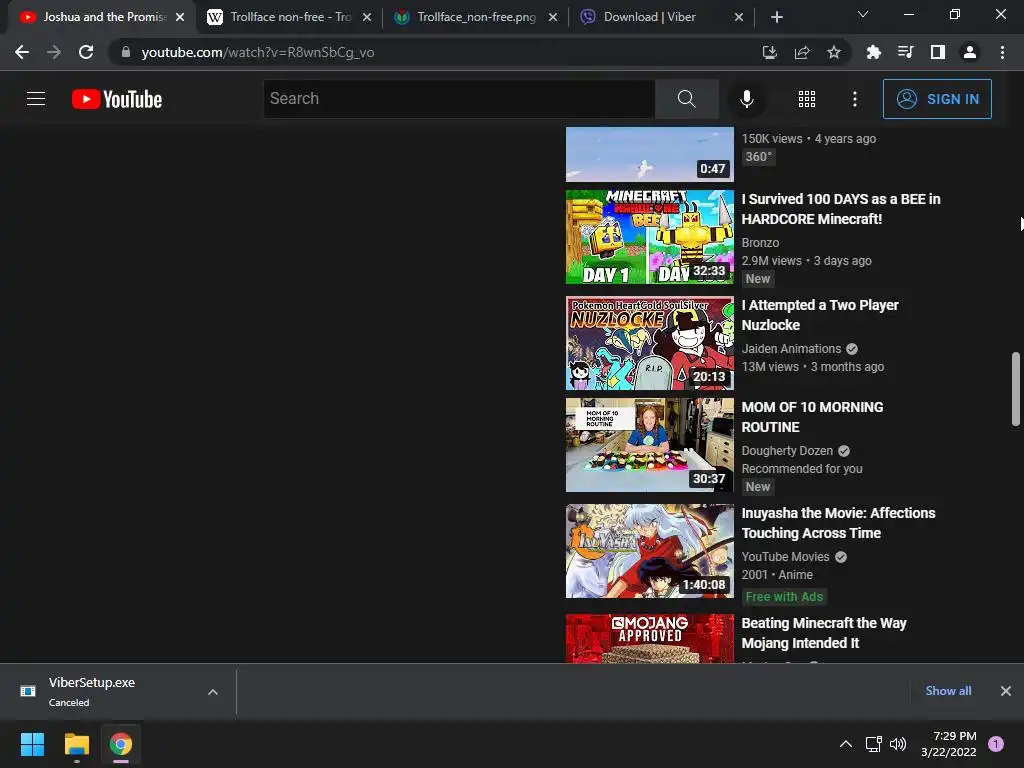Open the YouTube apps grid
Viewport: 1024px width, 768px height.
pyautogui.click(x=807, y=99)
